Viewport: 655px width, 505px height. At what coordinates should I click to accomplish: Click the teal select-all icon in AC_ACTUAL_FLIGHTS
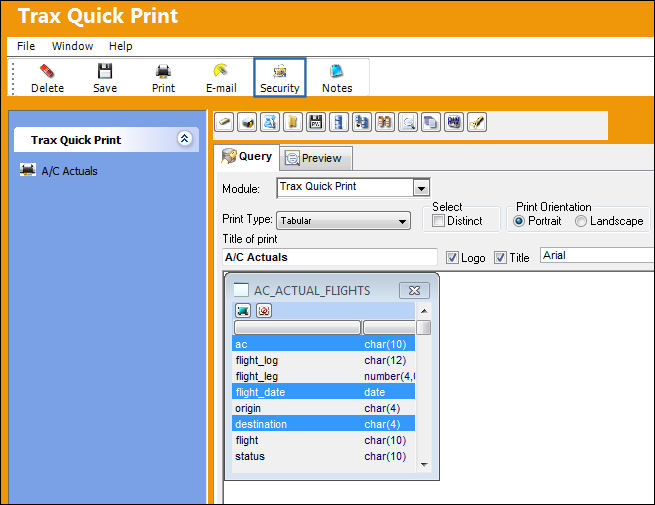coord(243,310)
